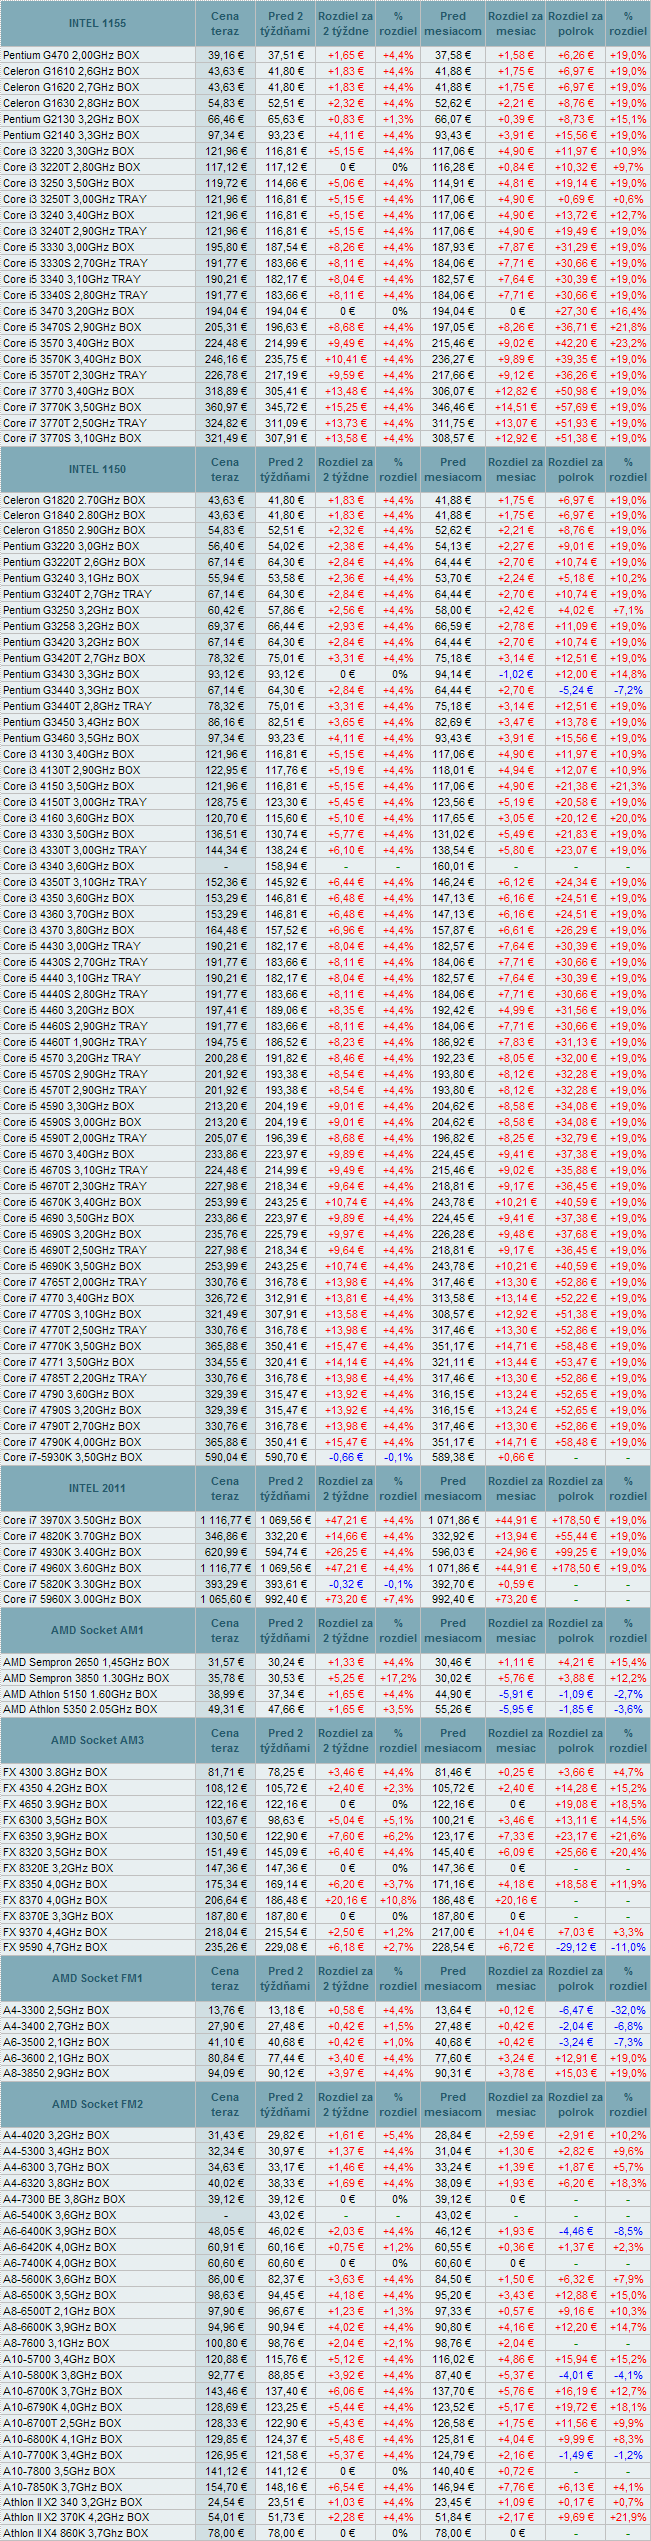Select Pentium G3258 3,2GHz BOX product name
Viewport: 651px width, 2541px height.
[71, 626]
